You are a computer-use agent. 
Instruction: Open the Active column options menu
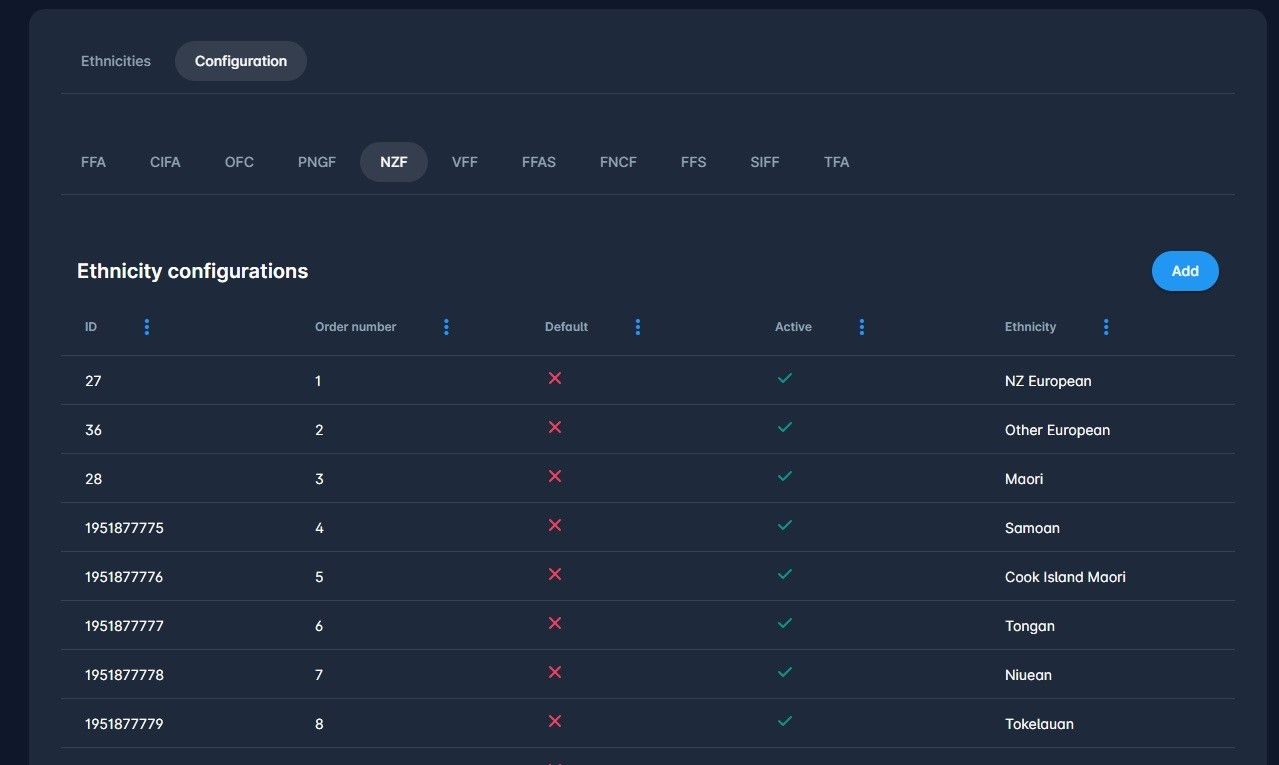[x=862, y=327]
